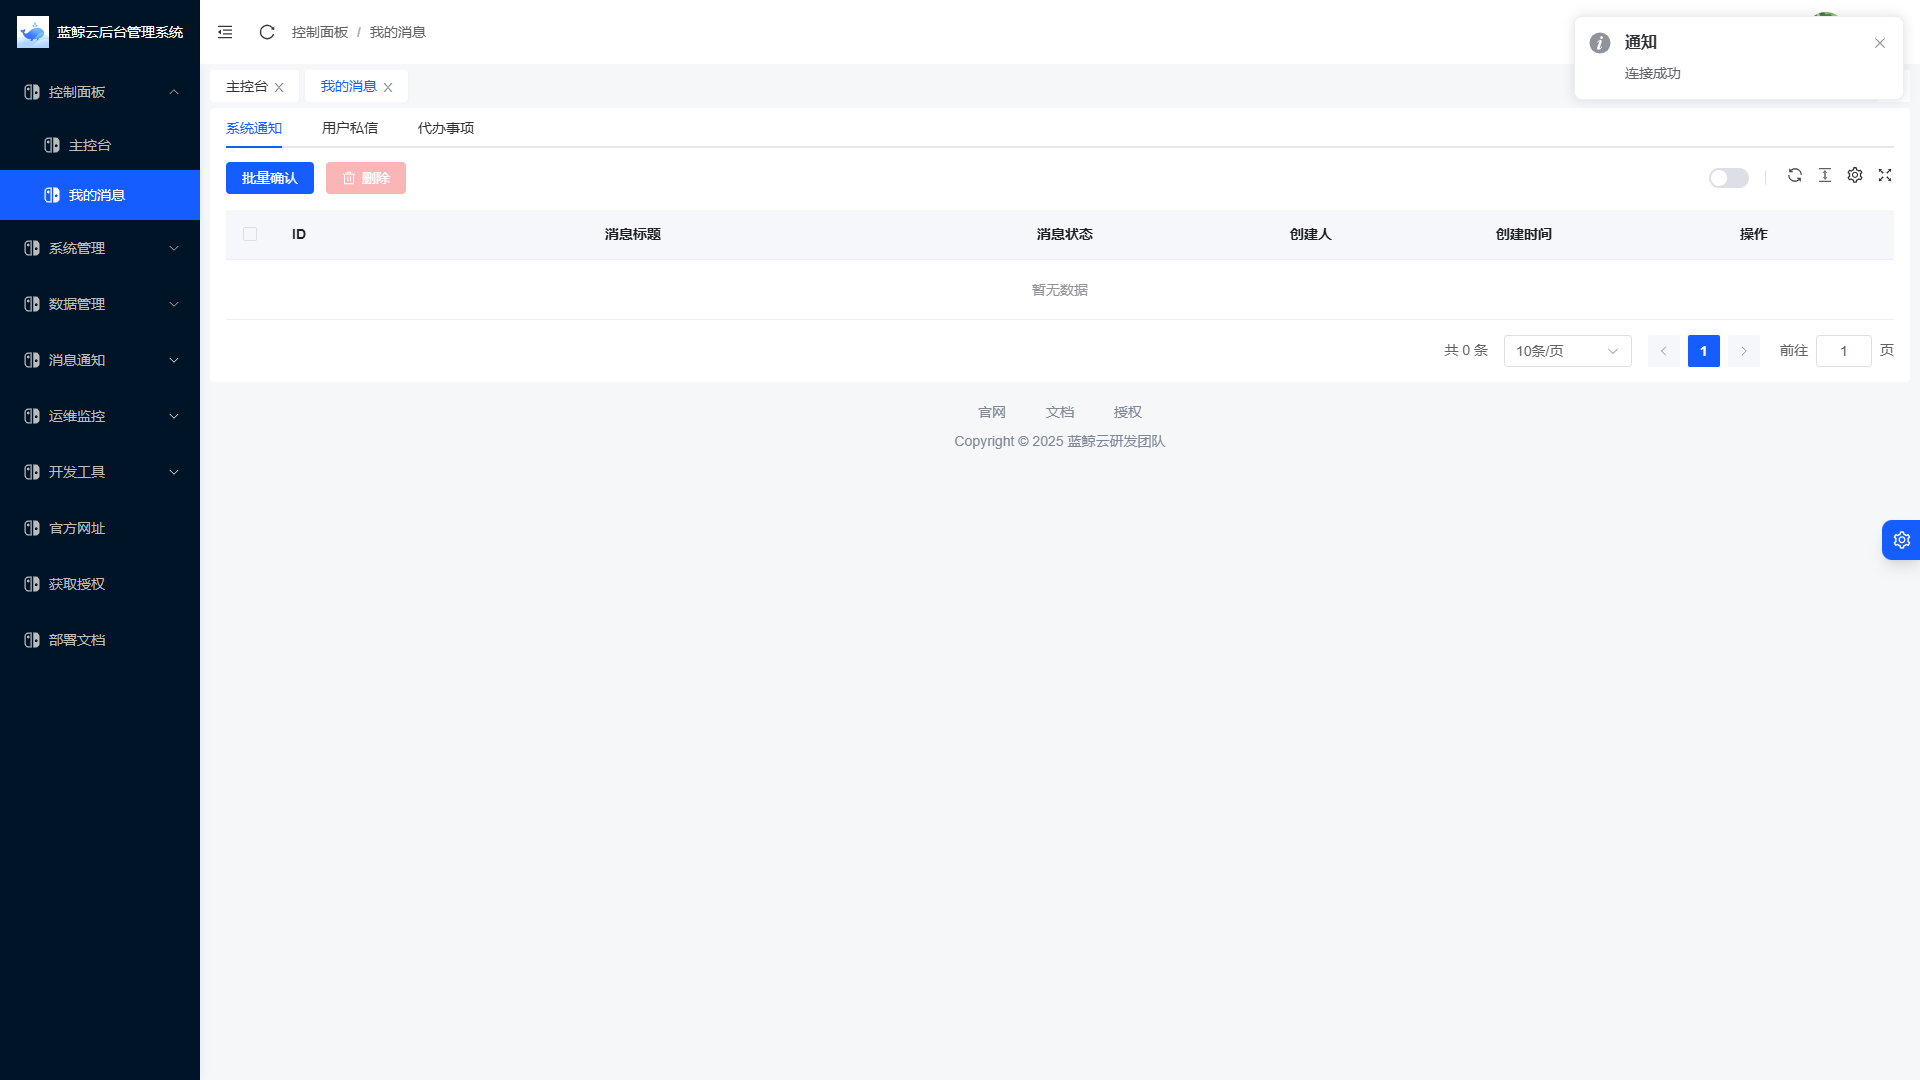
Task: Click the 批量确认 button
Action: tap(270, 178)
